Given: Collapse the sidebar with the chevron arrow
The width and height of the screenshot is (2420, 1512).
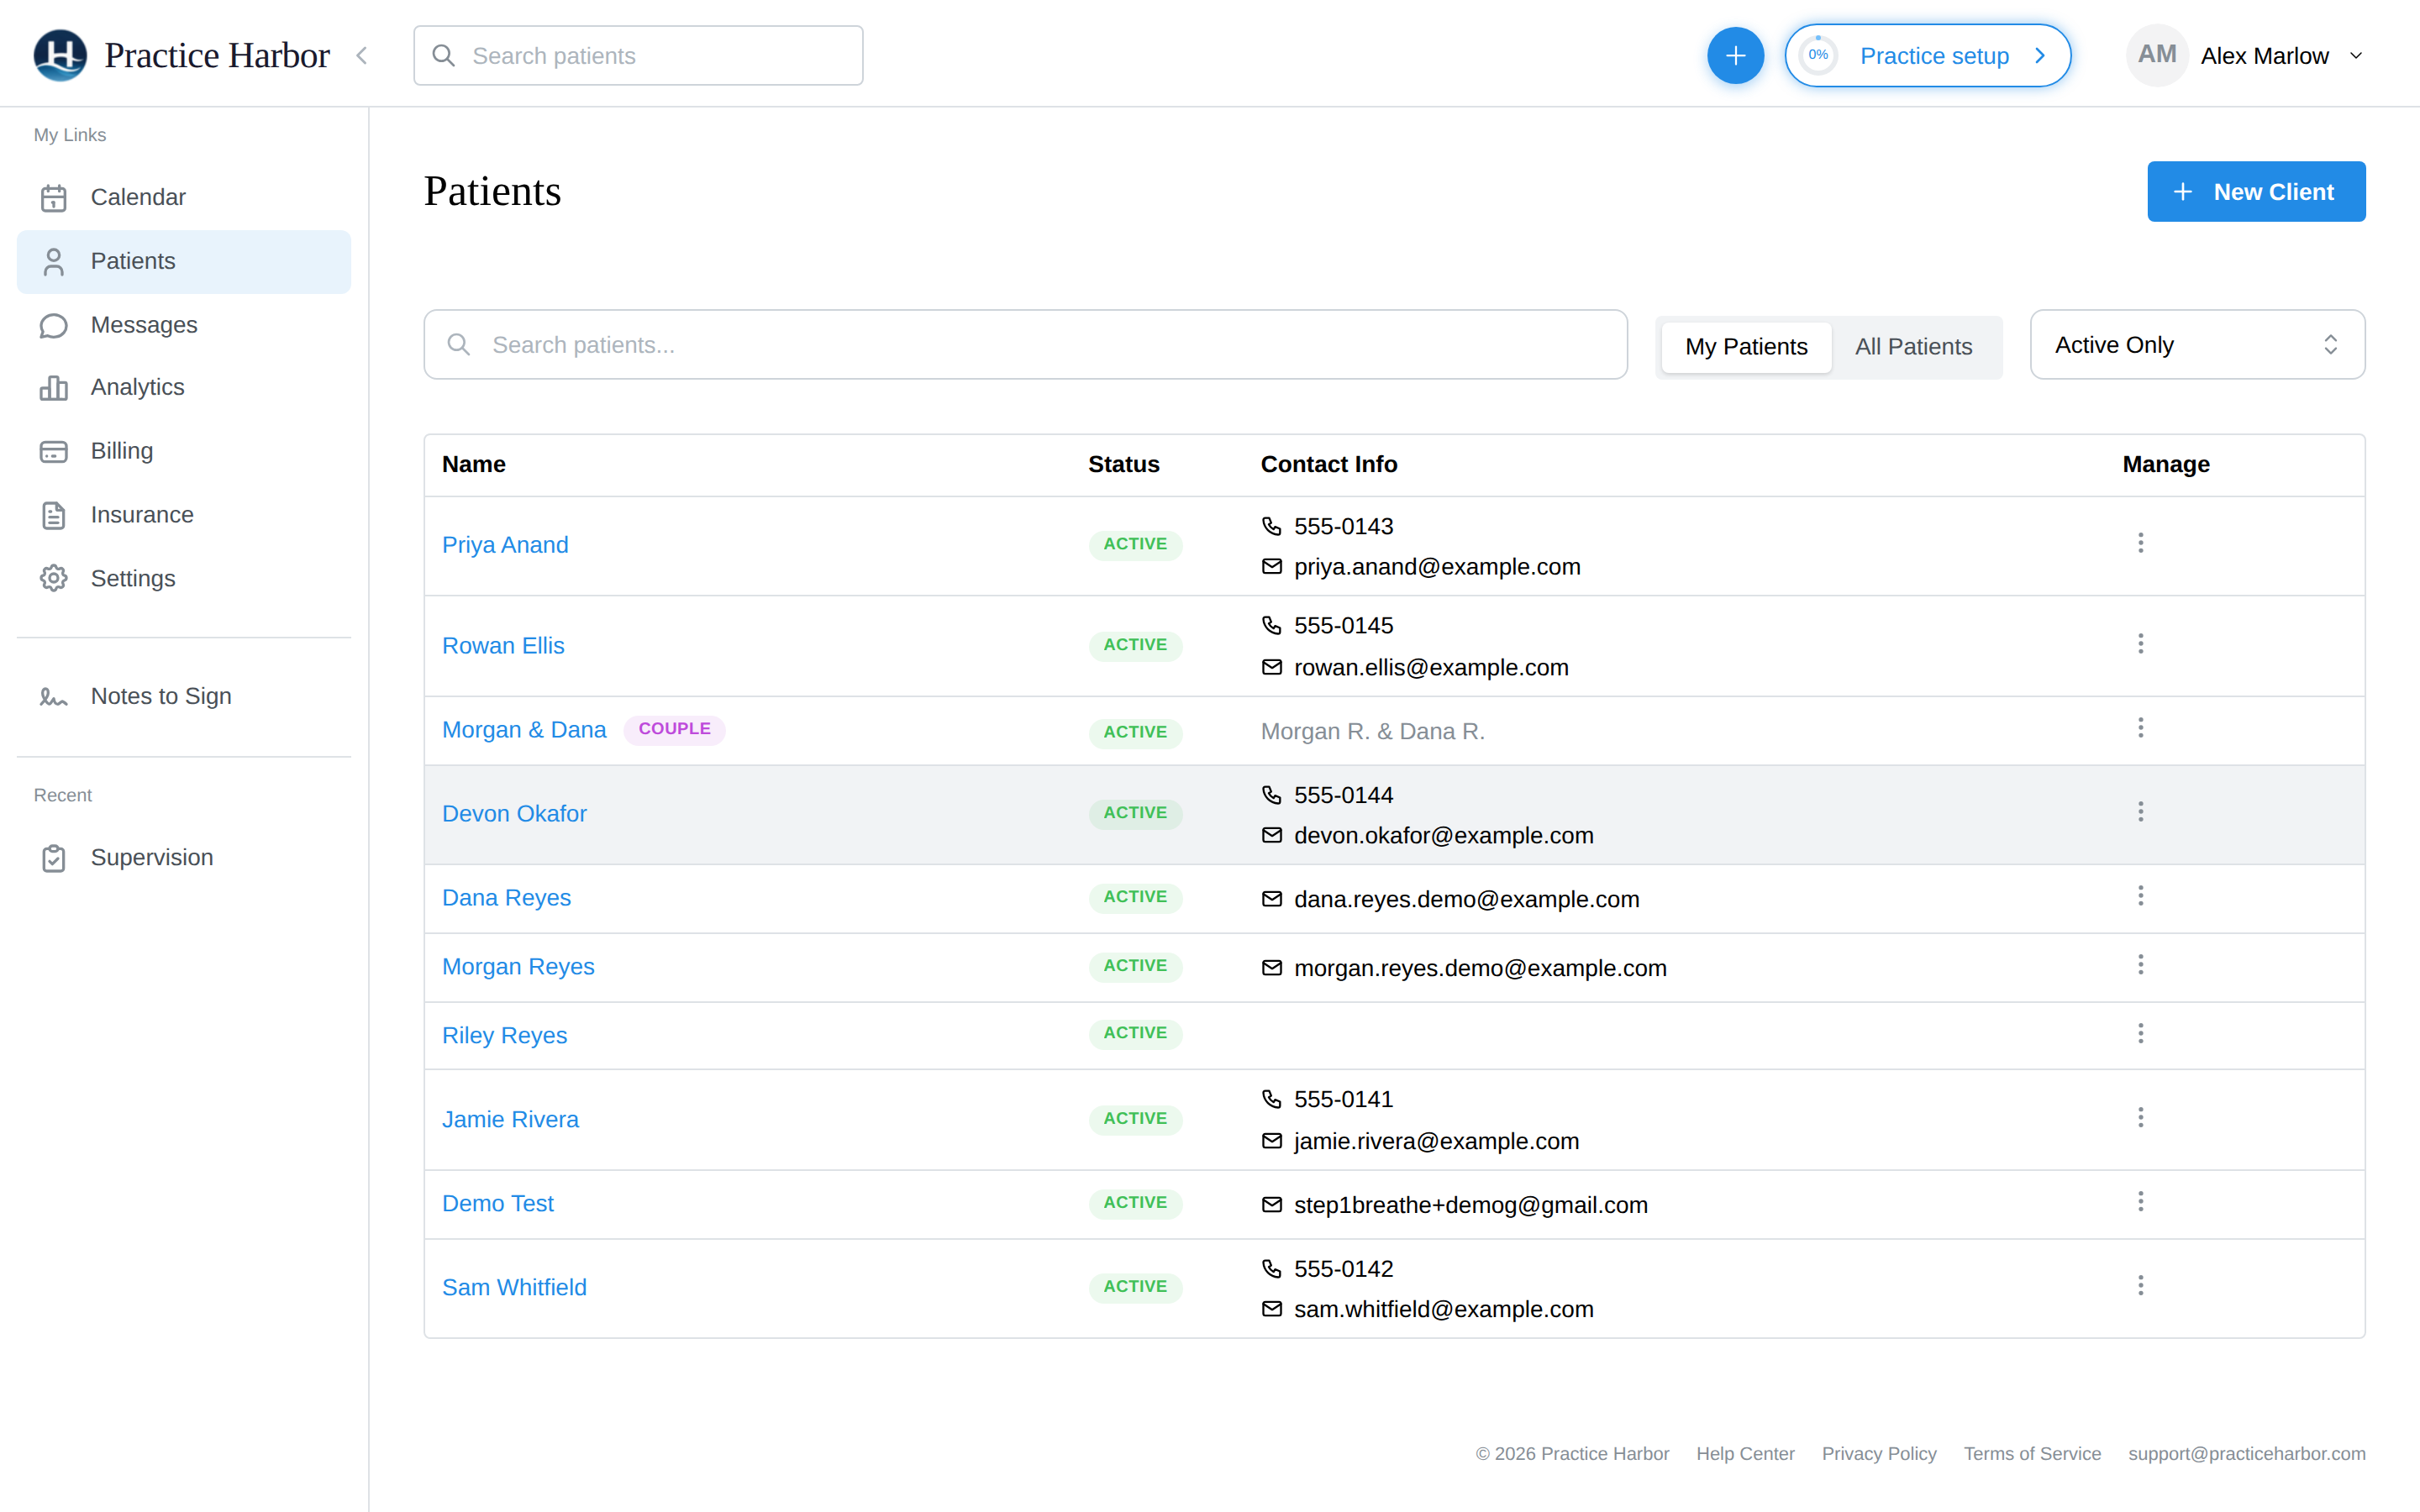Looking at the screenshot, I should pyautogui.click(x=362, y=56).
